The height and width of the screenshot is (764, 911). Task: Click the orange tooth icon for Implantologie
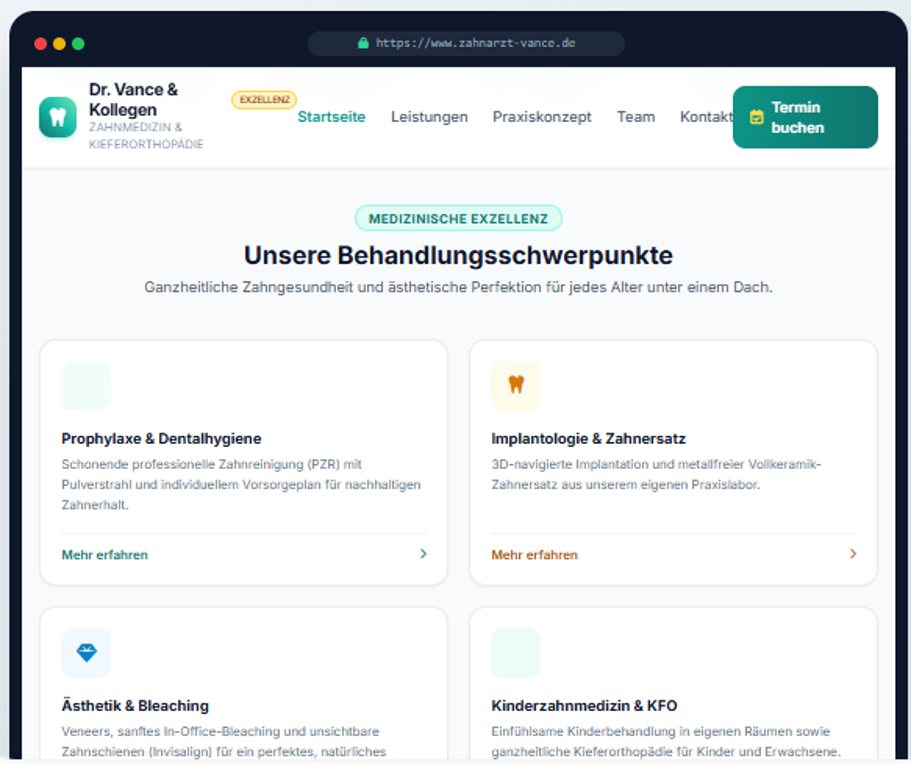(x=516, y=385)
